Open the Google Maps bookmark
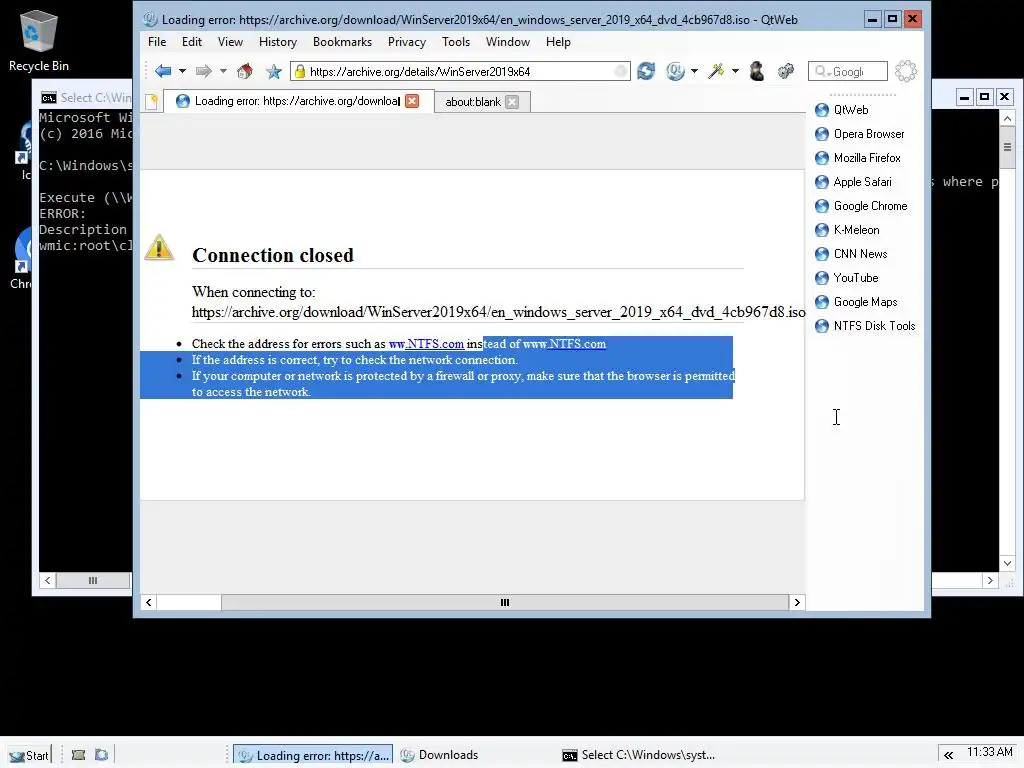Screen dimensions: 1024x768 [856, 302]
